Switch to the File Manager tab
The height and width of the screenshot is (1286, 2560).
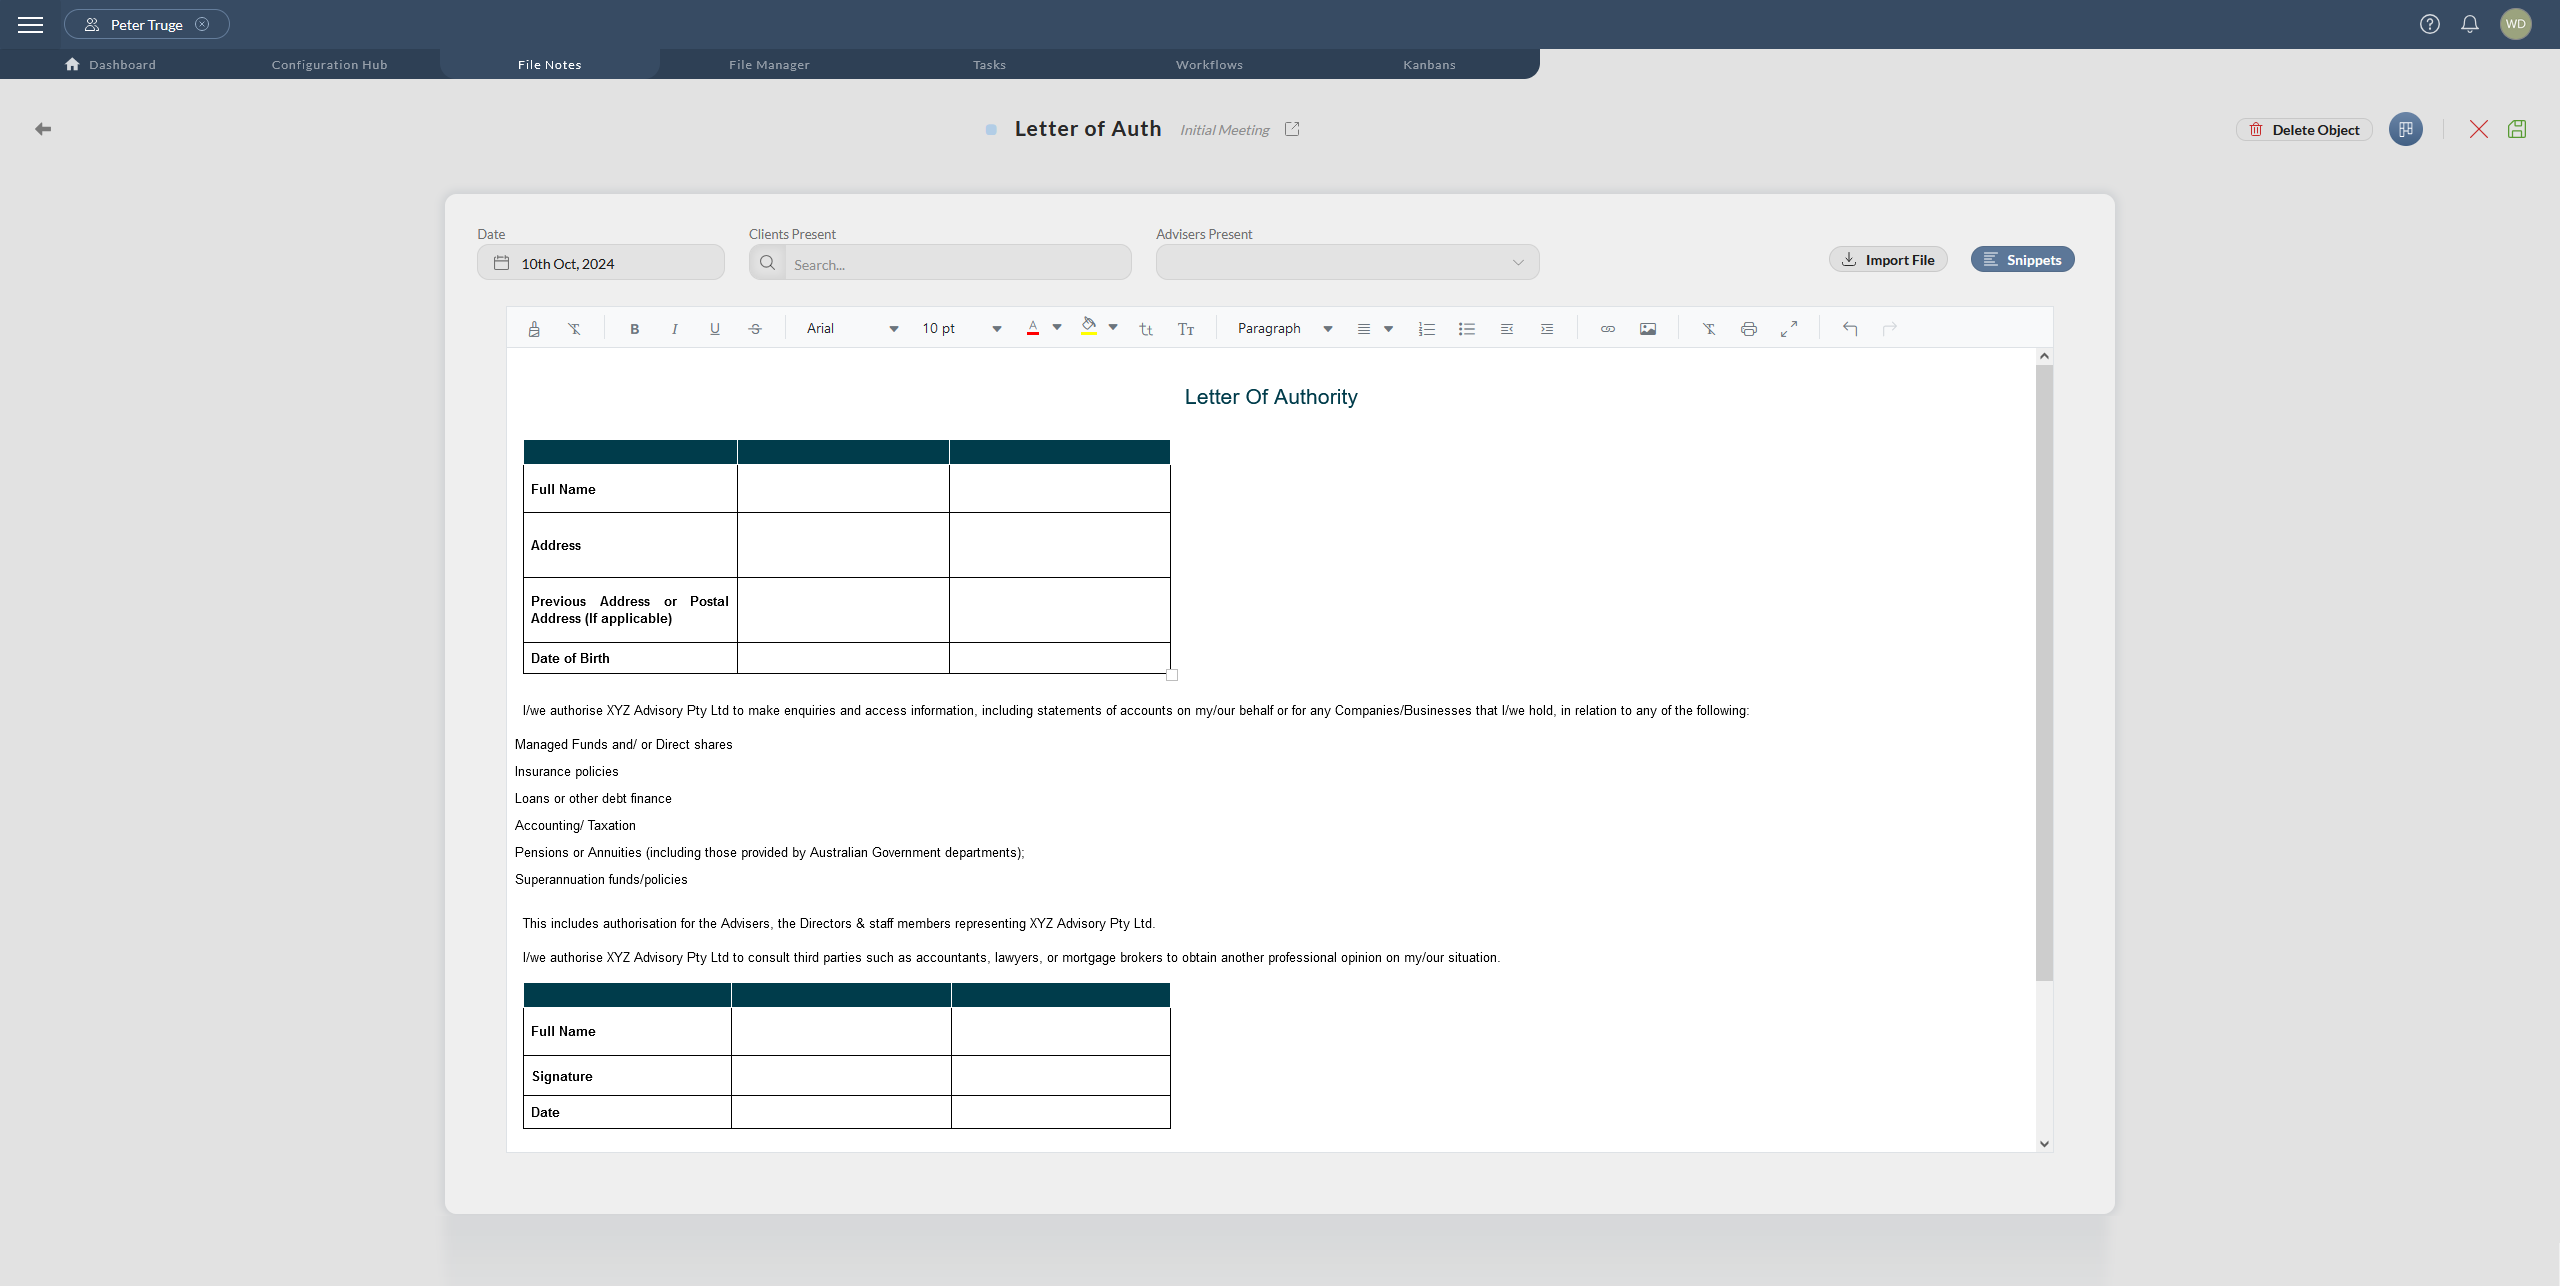(x=769, y=64)
